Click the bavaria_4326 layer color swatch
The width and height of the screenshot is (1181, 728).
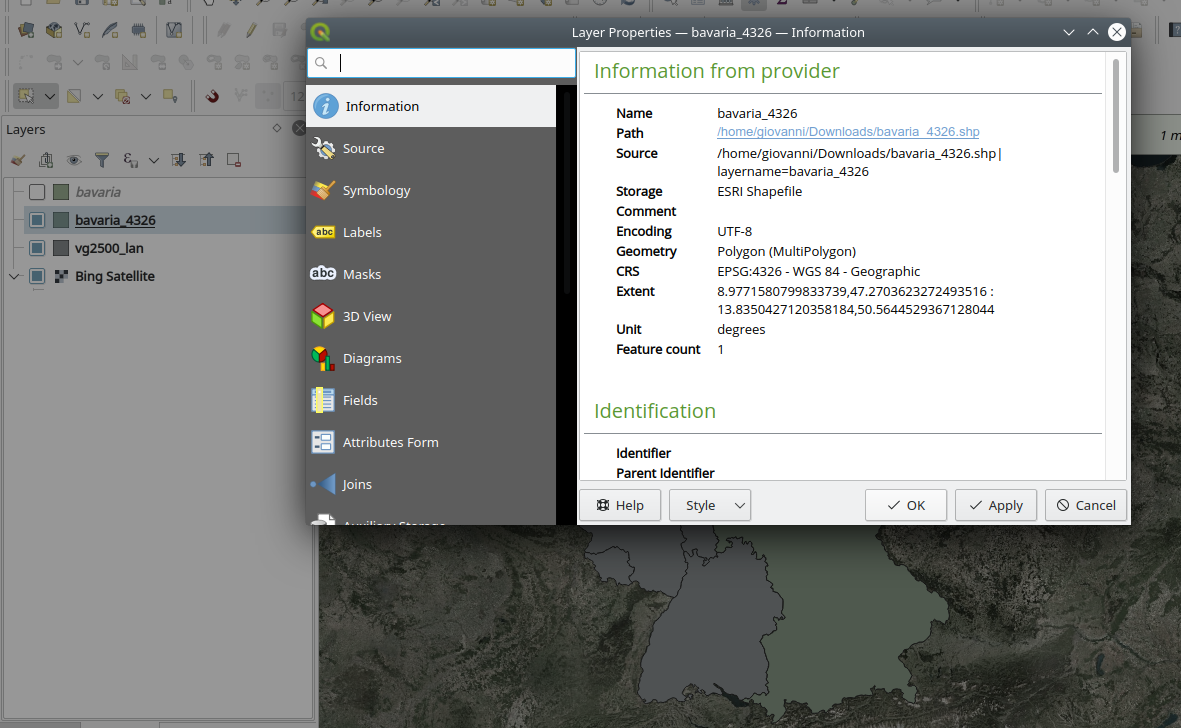tap(61, 220)
